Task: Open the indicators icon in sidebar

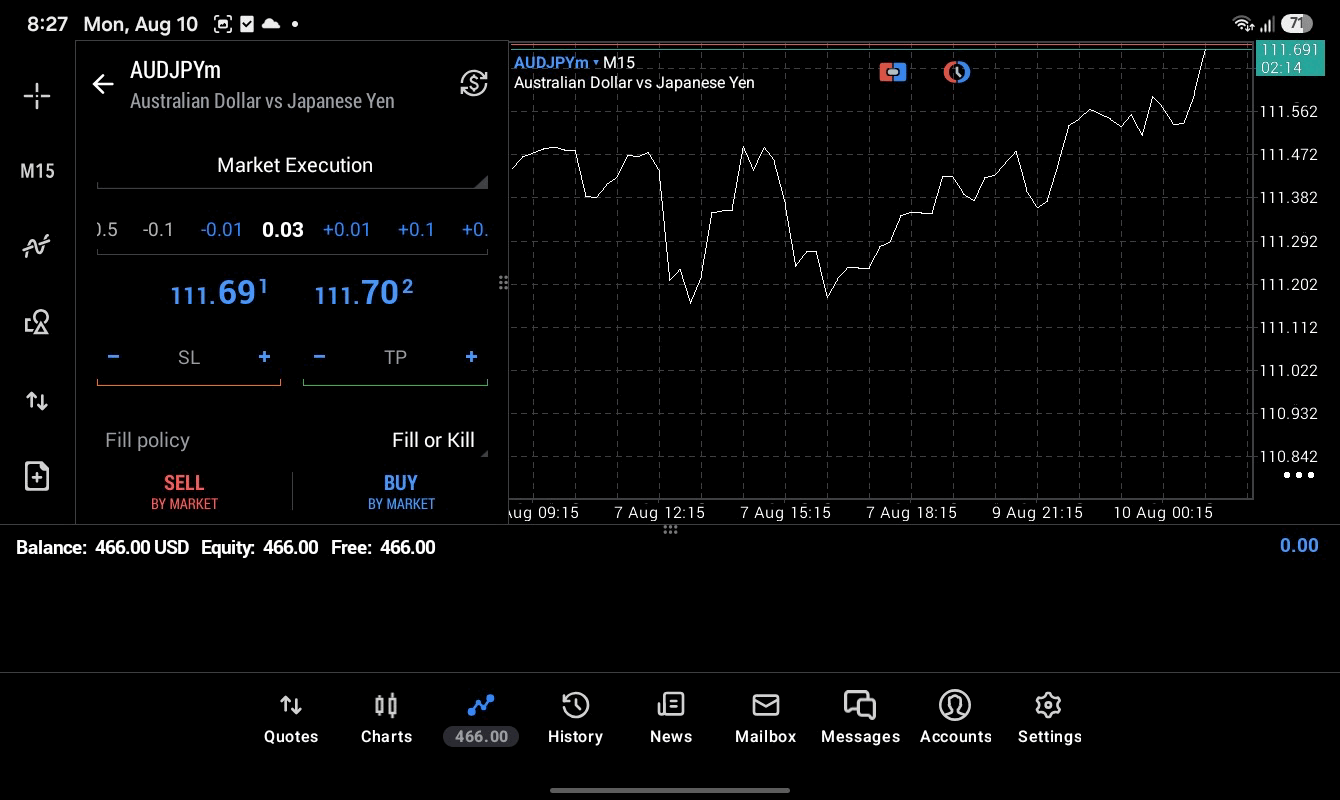Action: (37, 246)
